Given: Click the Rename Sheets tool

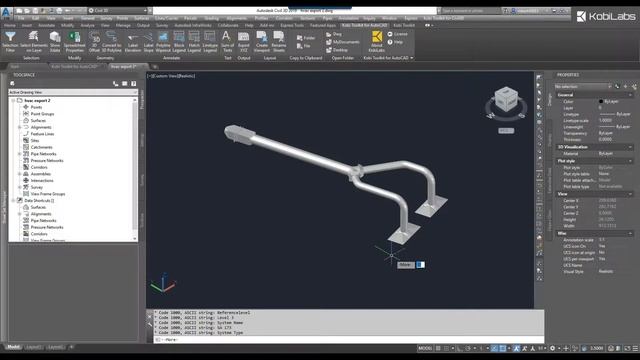Looking at the screenshot, I should pyautogui.click(x=279, y=42).
